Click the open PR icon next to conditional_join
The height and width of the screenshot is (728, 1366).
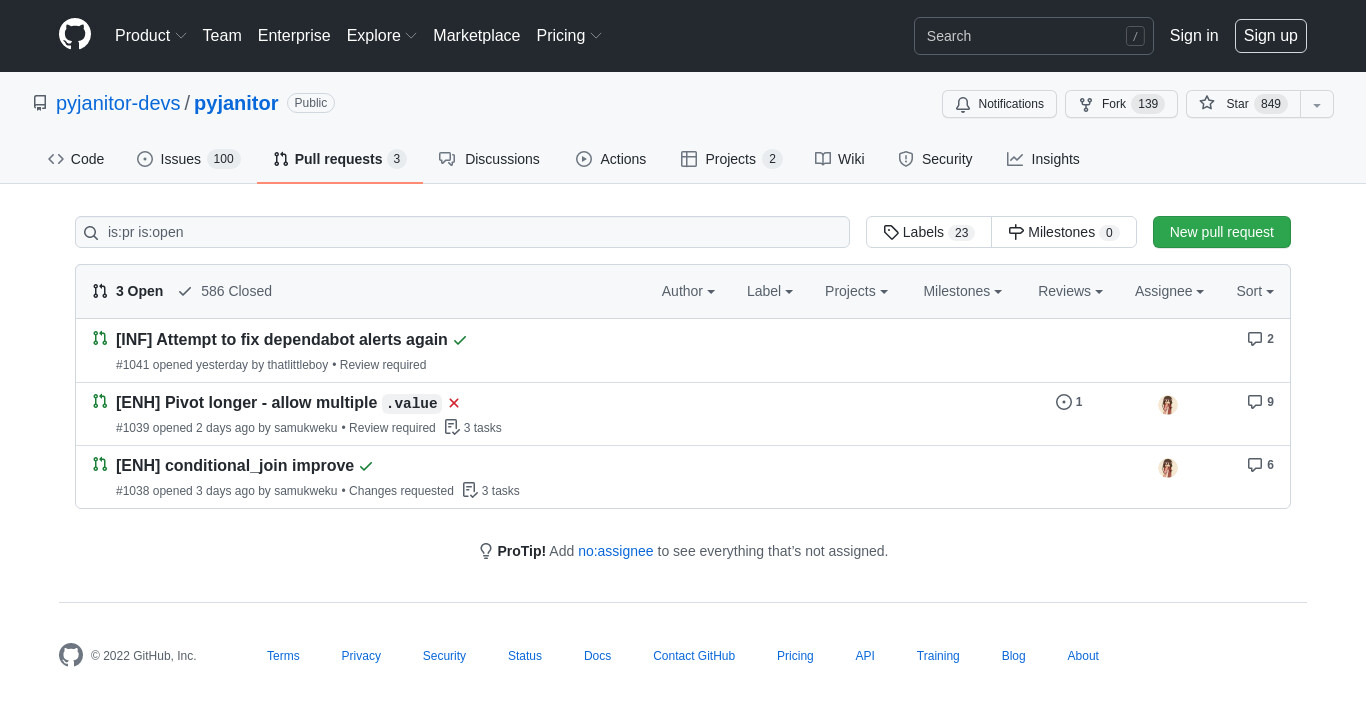[x=100, y=464]
